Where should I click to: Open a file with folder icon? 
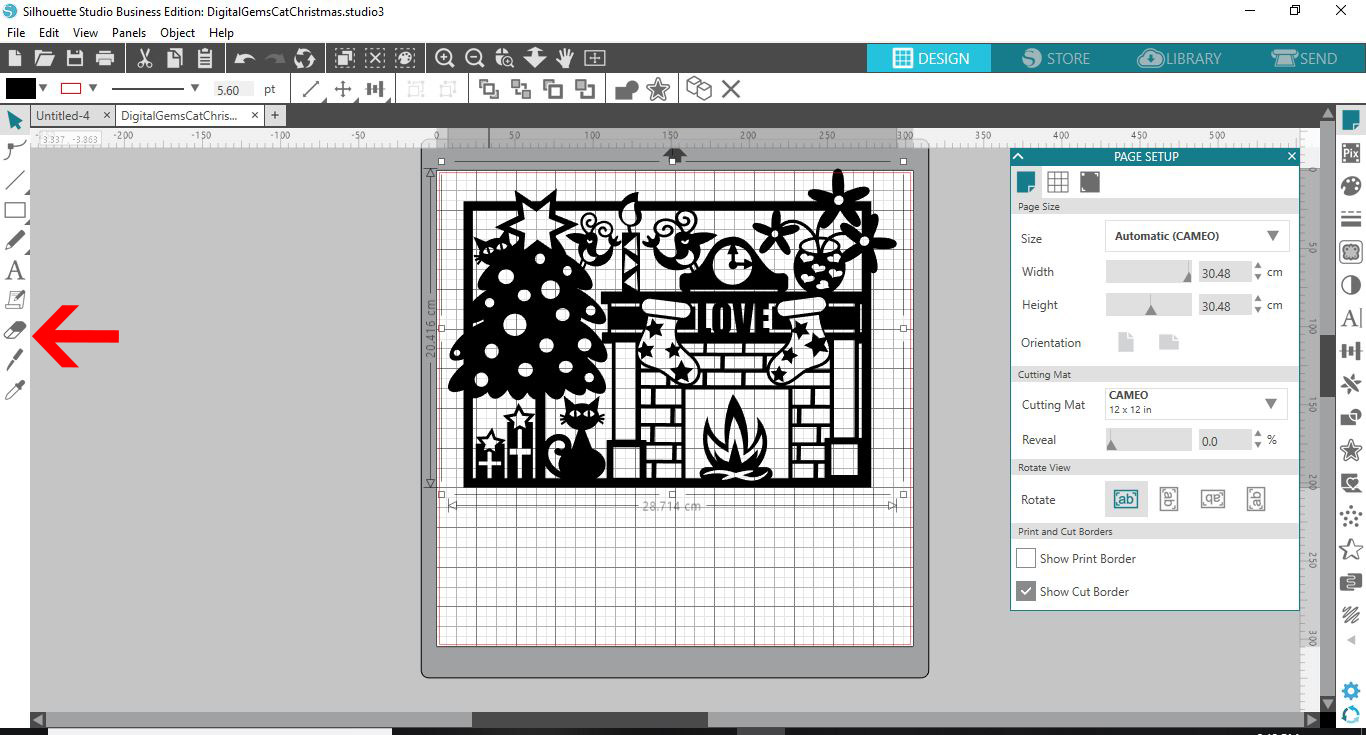coord(44,58)
